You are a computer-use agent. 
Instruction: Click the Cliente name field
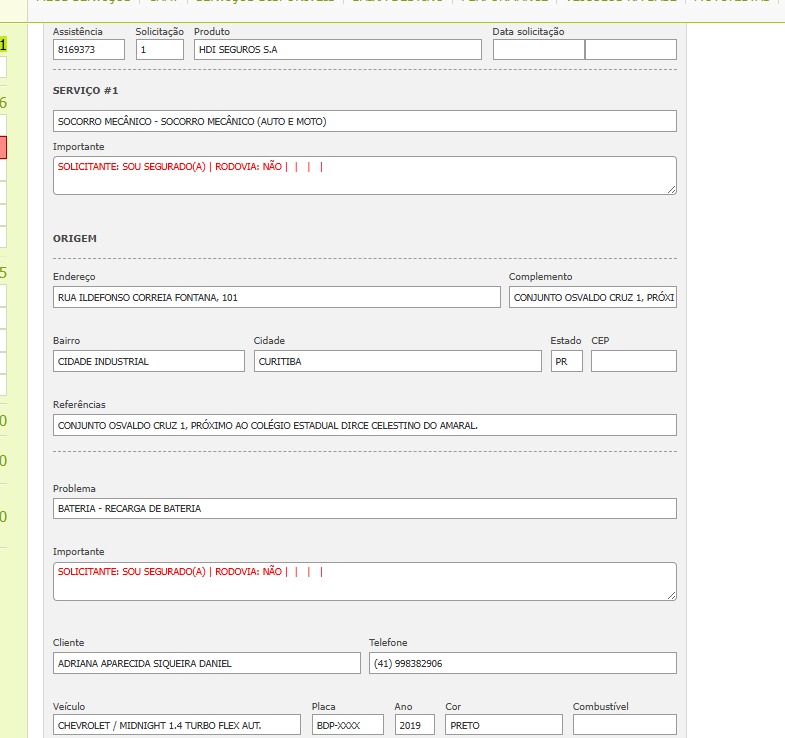206,663
